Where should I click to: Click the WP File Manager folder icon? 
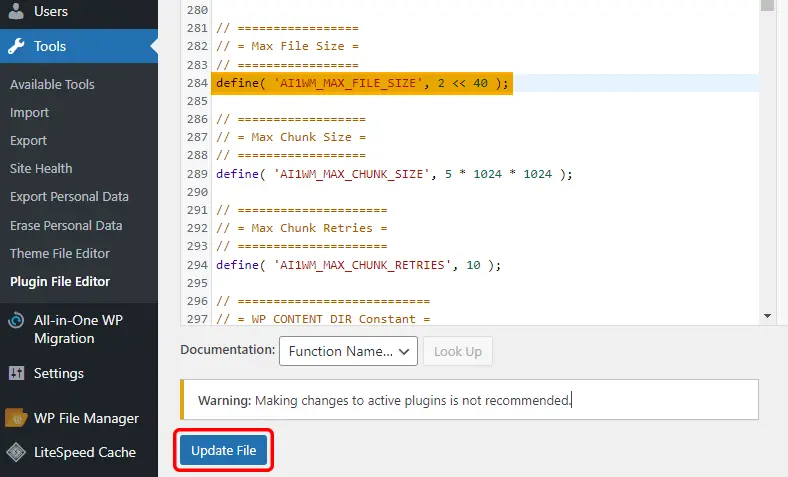[16, 418]
